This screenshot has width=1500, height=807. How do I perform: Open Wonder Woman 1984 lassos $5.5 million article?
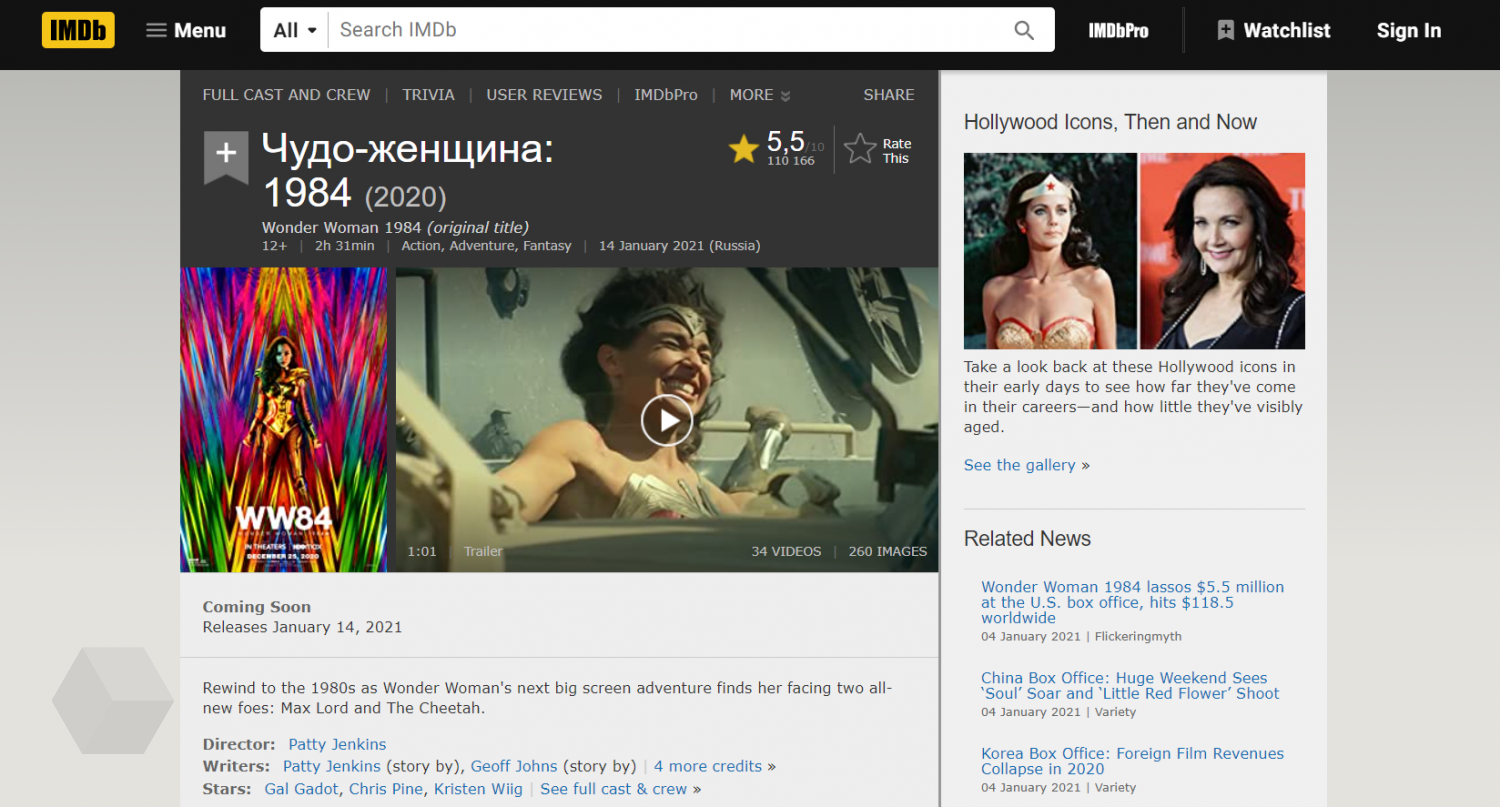(1132, 602)
